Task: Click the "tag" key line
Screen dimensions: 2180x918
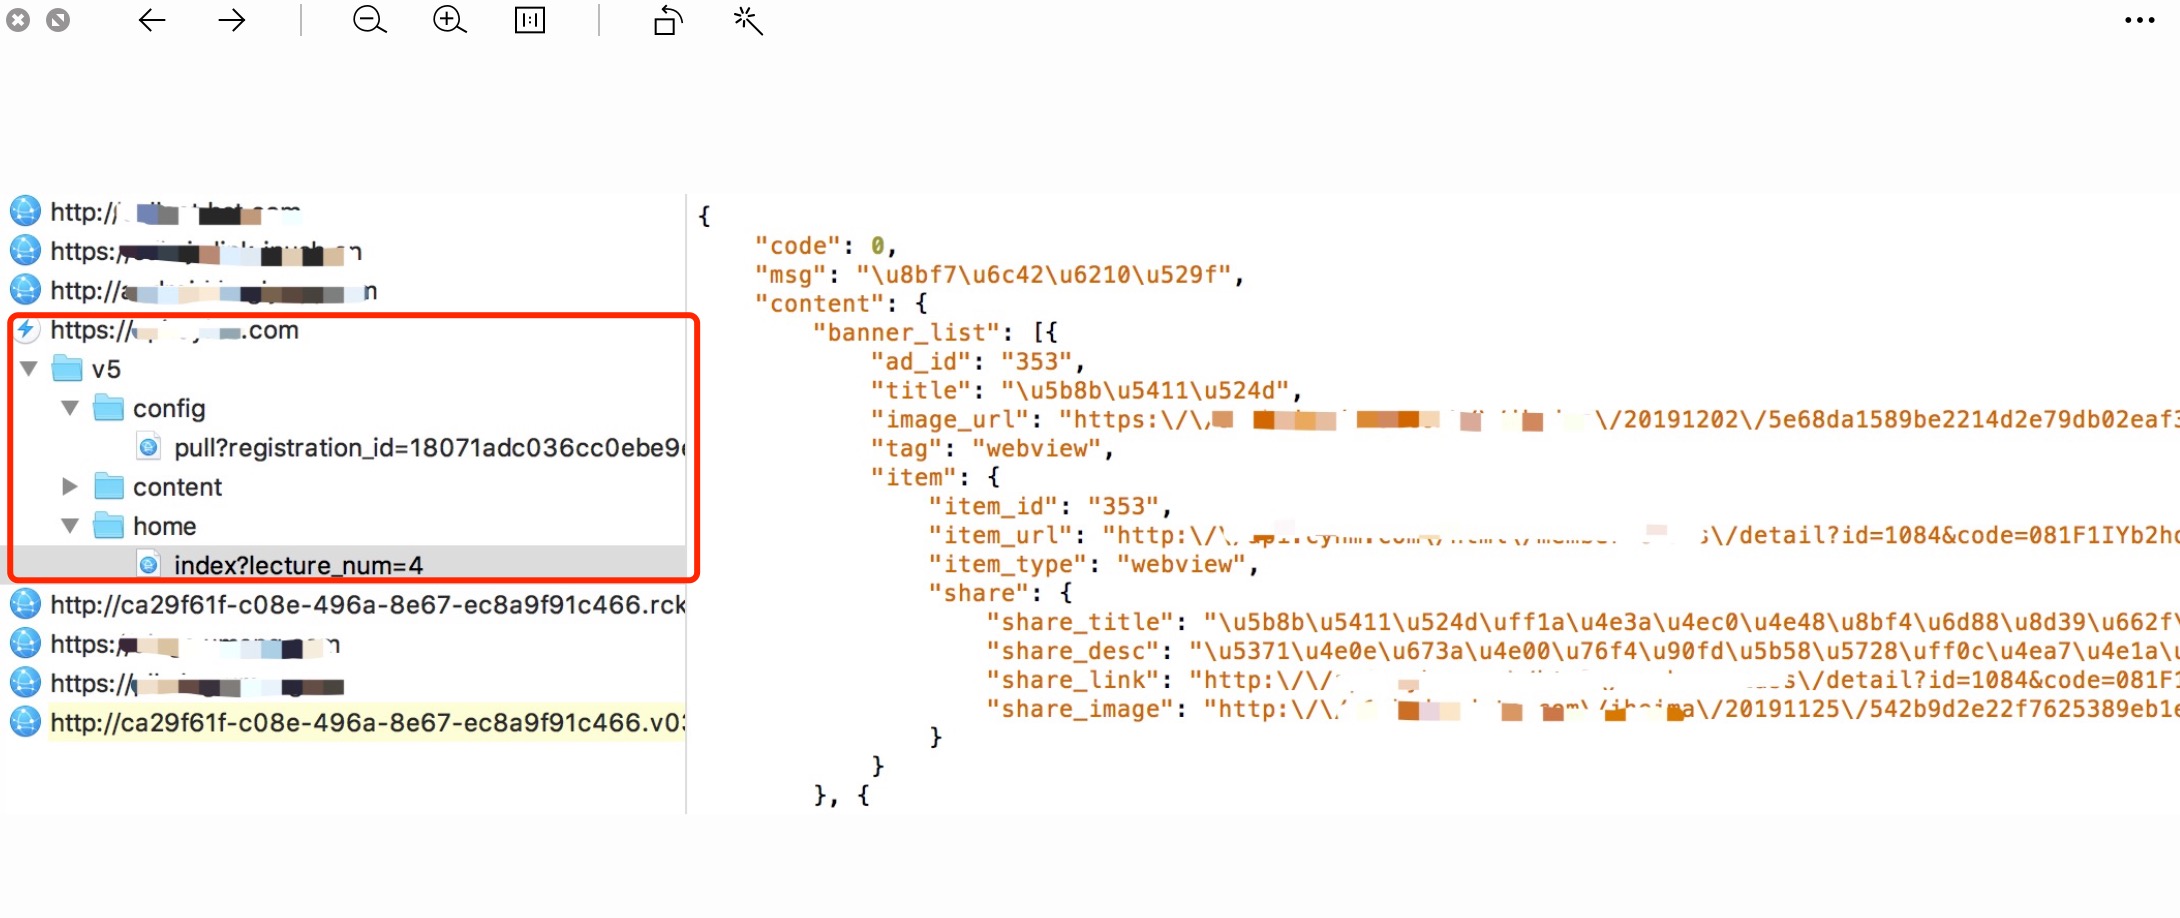Action: pyautogui.click(x=906, y=449)
